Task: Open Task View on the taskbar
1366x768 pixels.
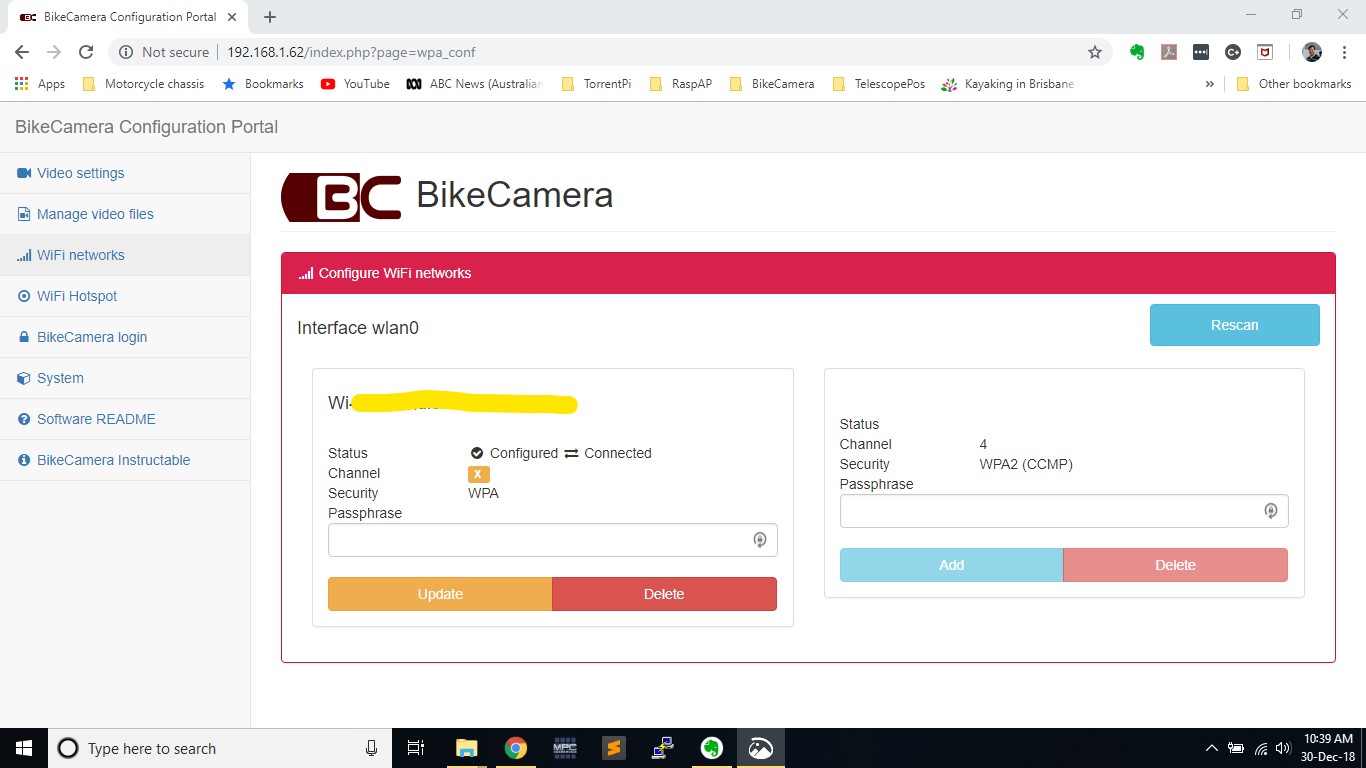Action: click(416, 748)
